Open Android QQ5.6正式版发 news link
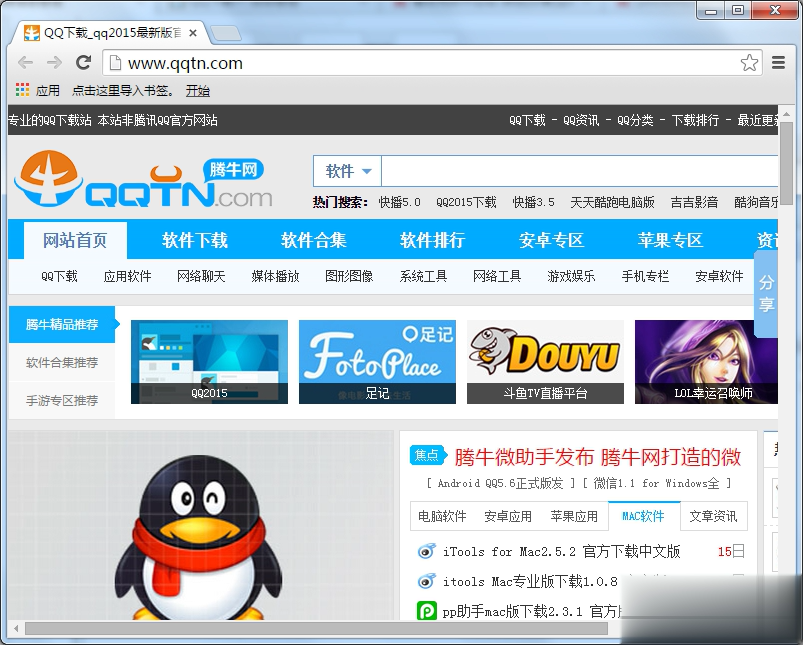 (x=500, y=483)
